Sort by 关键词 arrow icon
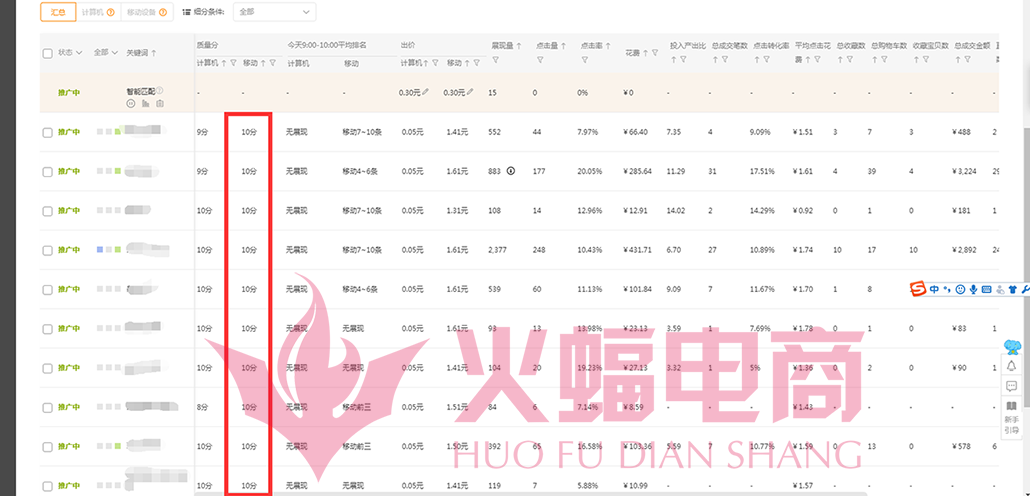The image size is (1030, 496). (x=154, y=53)
